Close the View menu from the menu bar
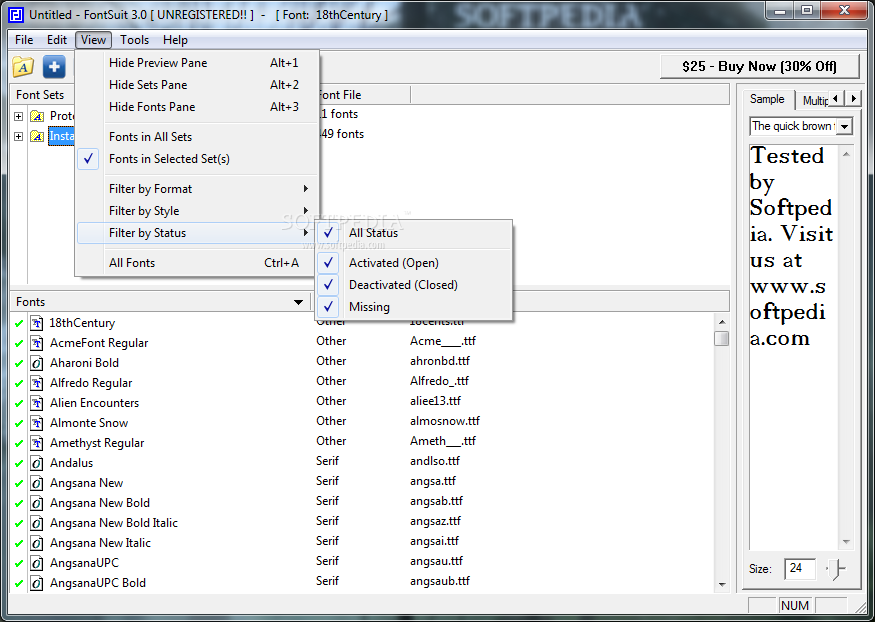This screenshot has width=875, height=622. point(93,40)
